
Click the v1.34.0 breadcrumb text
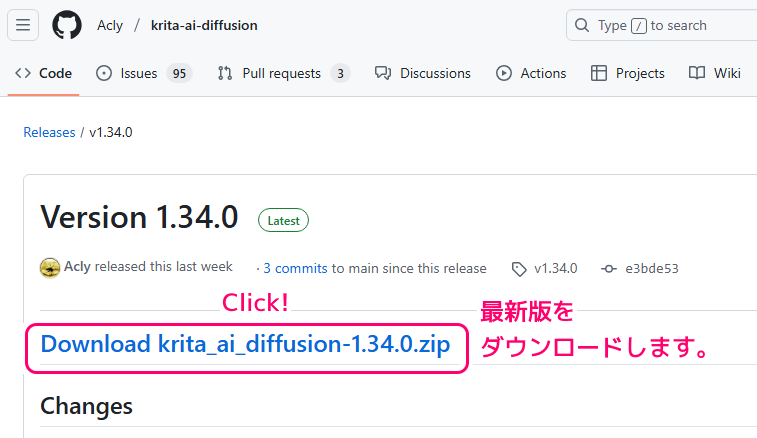[111, 132]
